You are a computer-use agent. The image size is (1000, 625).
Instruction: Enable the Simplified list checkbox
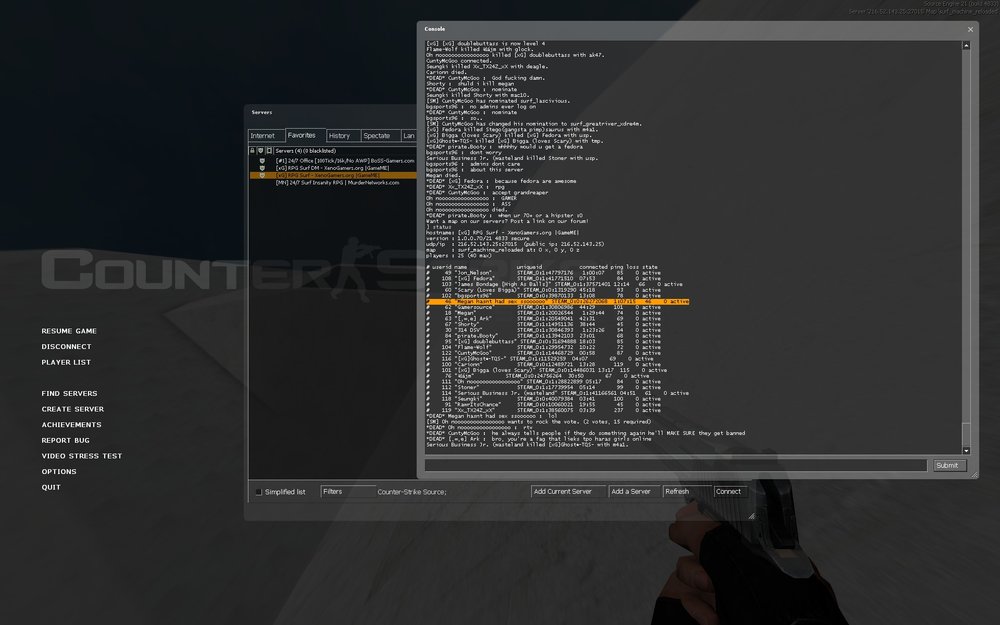pos(259,492)
